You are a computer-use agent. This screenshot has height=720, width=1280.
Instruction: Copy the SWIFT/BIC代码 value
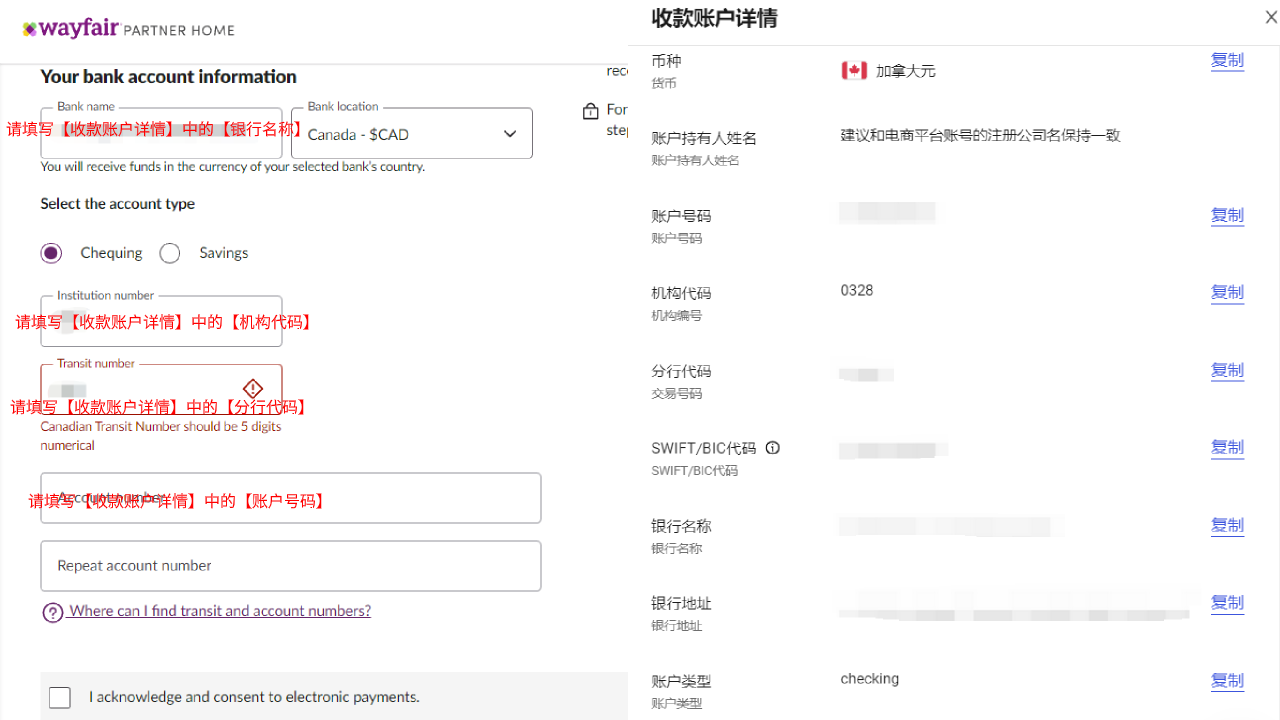click(x=1227, y=447)
